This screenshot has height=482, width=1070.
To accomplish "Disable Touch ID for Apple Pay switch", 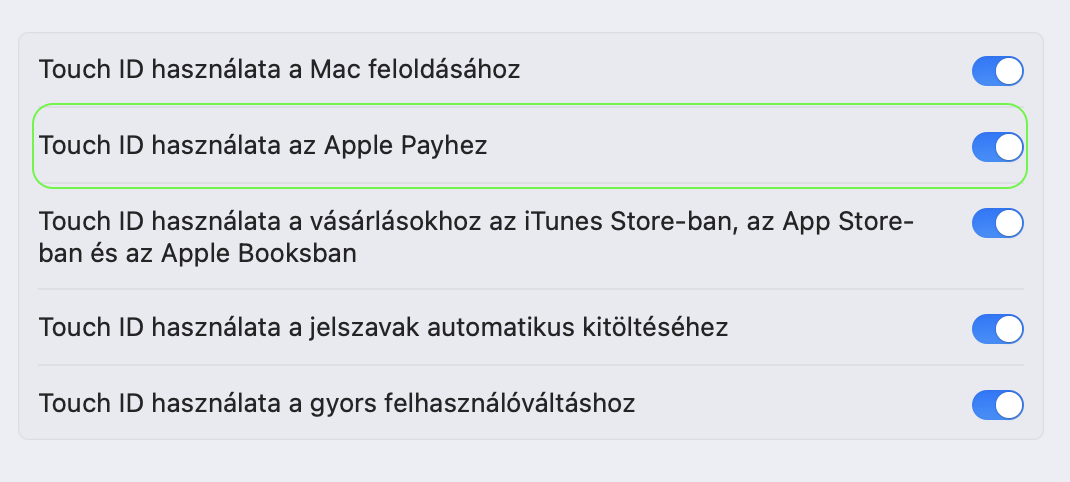I will pos(997,147).
